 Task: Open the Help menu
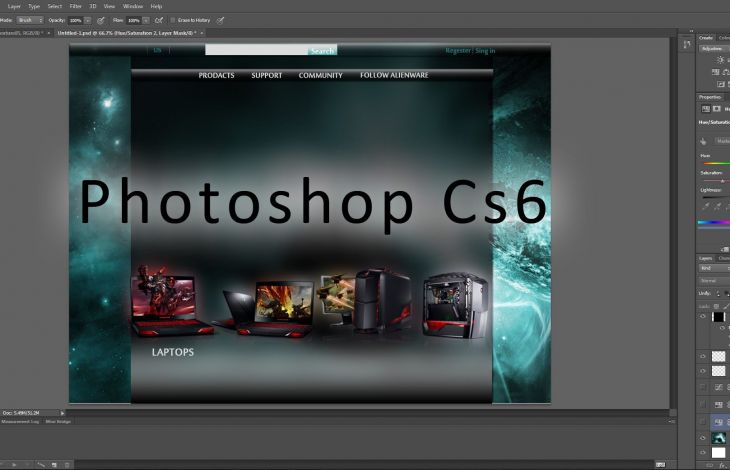click(156, 7)
